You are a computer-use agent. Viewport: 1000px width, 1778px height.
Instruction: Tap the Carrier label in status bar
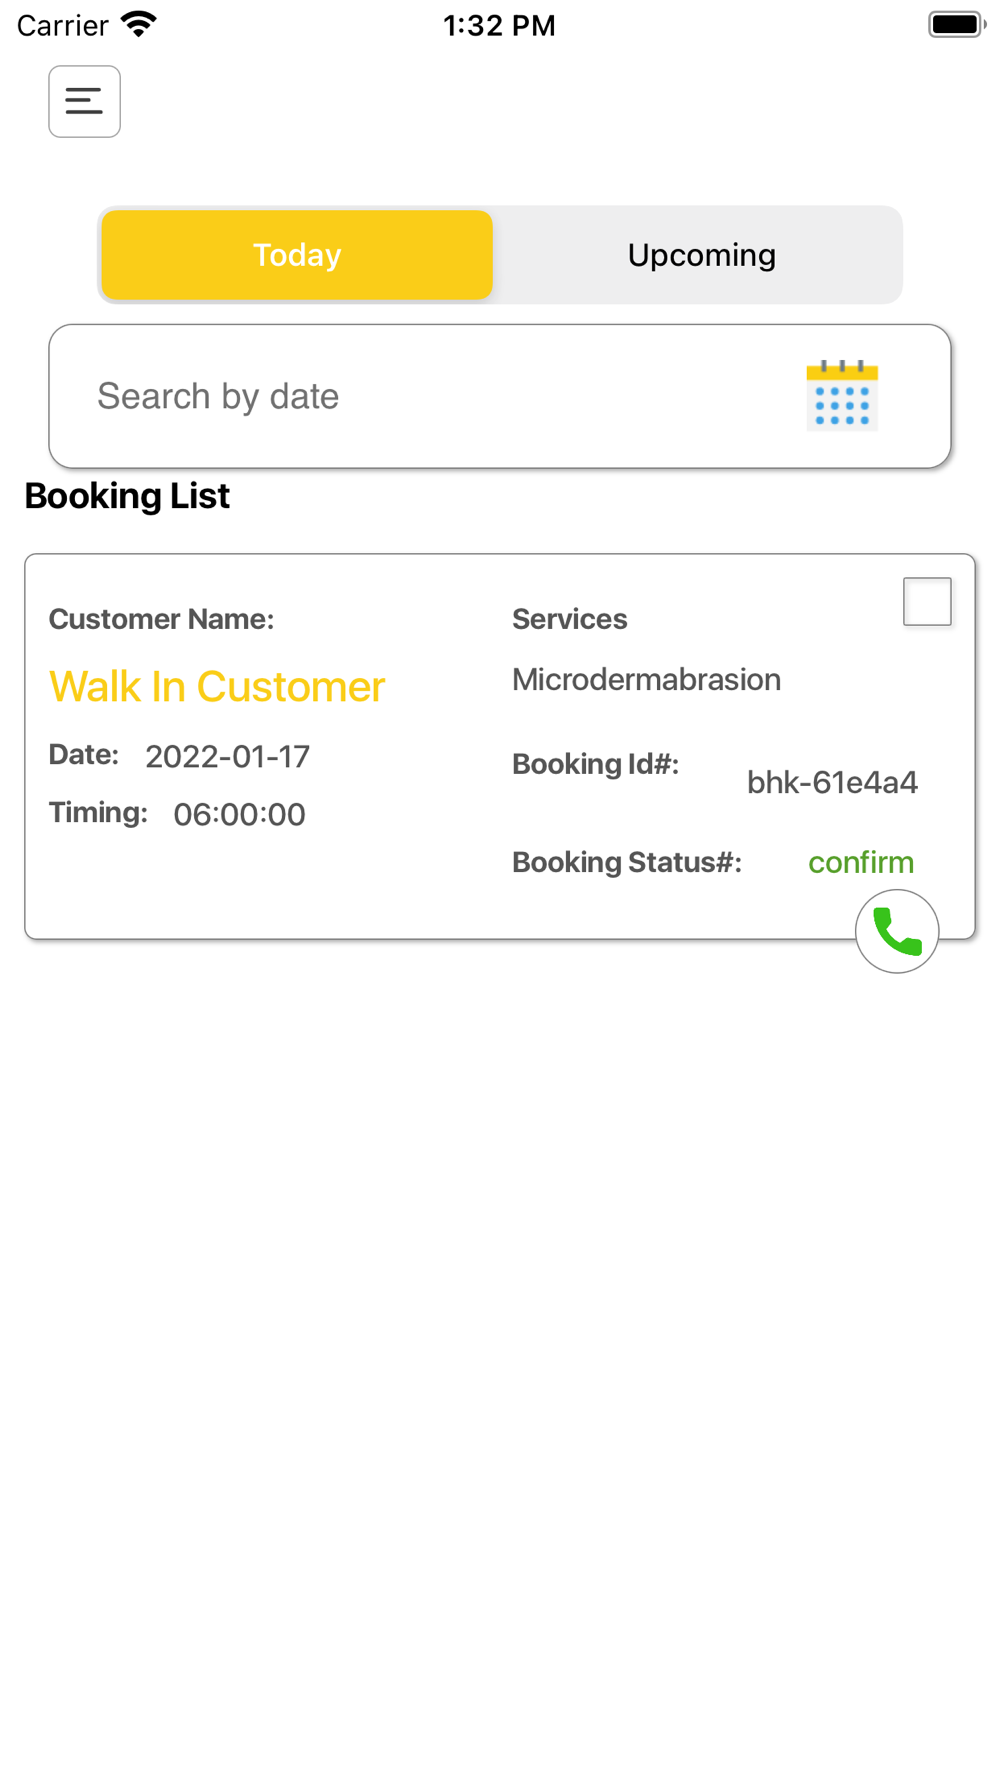(62, 25)
